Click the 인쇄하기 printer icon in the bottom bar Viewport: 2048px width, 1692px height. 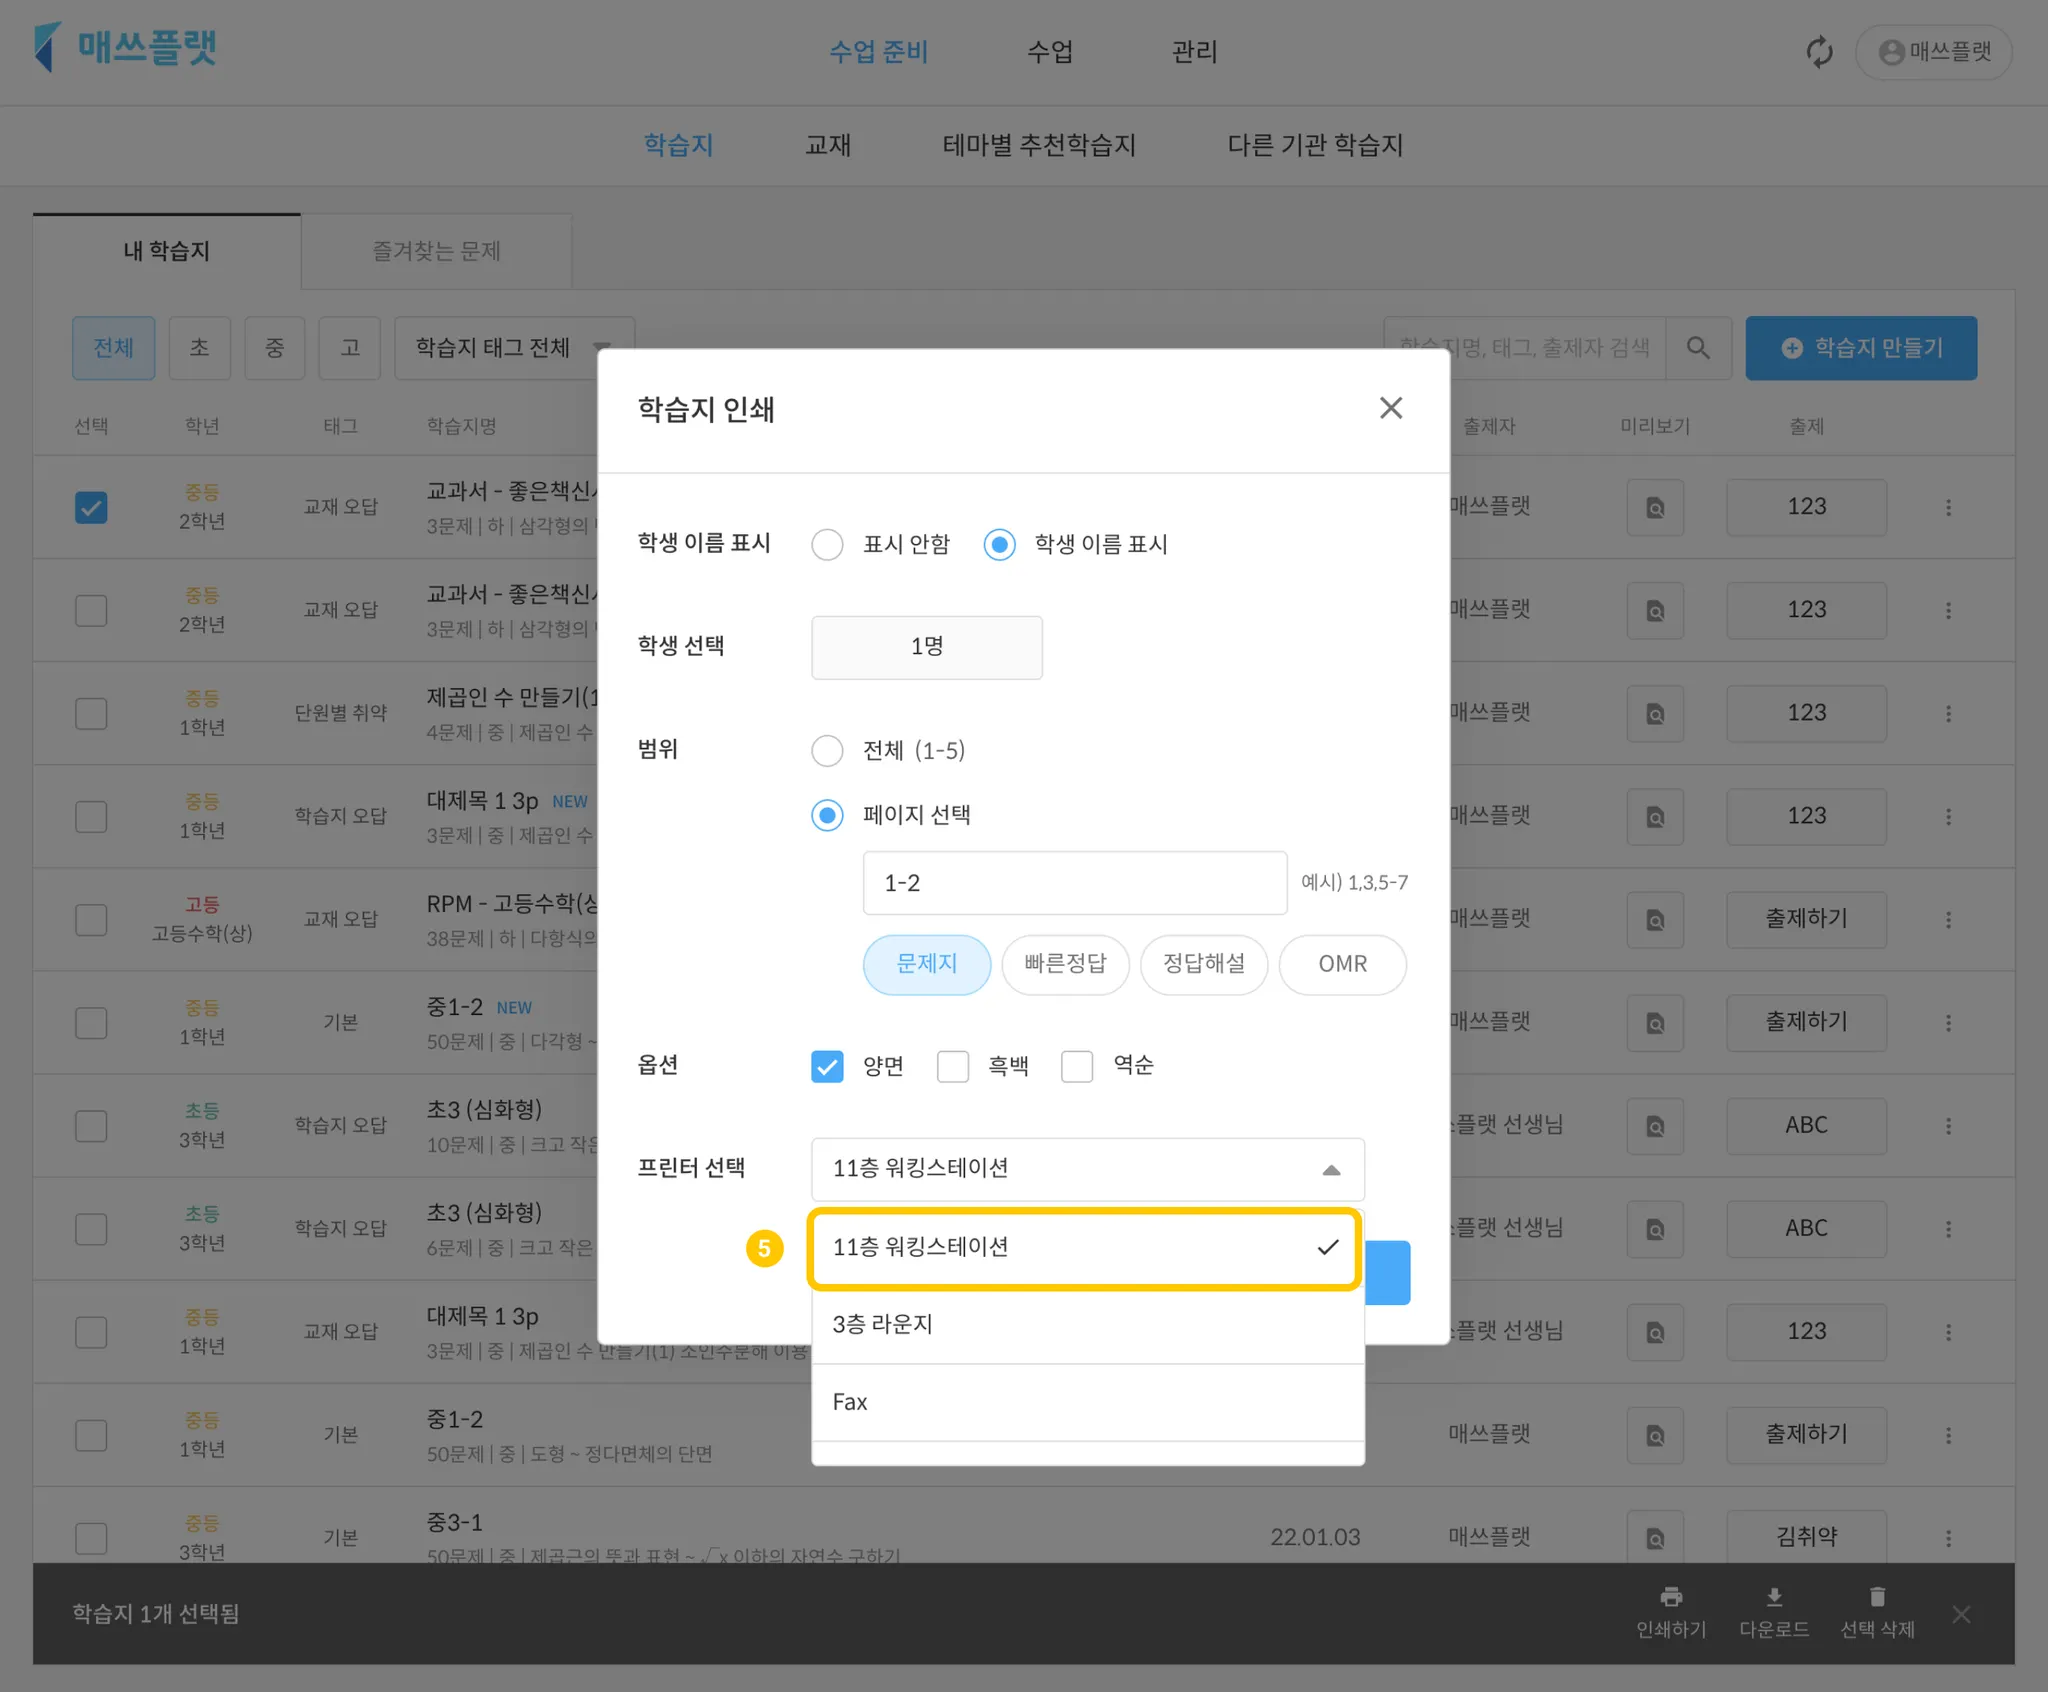tap(1670, 1598)
